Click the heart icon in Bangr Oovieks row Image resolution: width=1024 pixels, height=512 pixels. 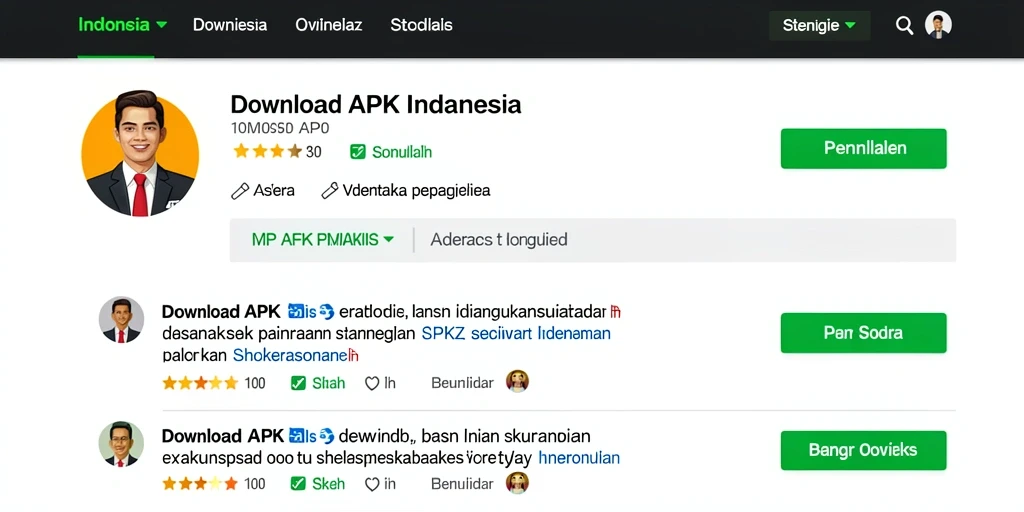coord(372,484)
